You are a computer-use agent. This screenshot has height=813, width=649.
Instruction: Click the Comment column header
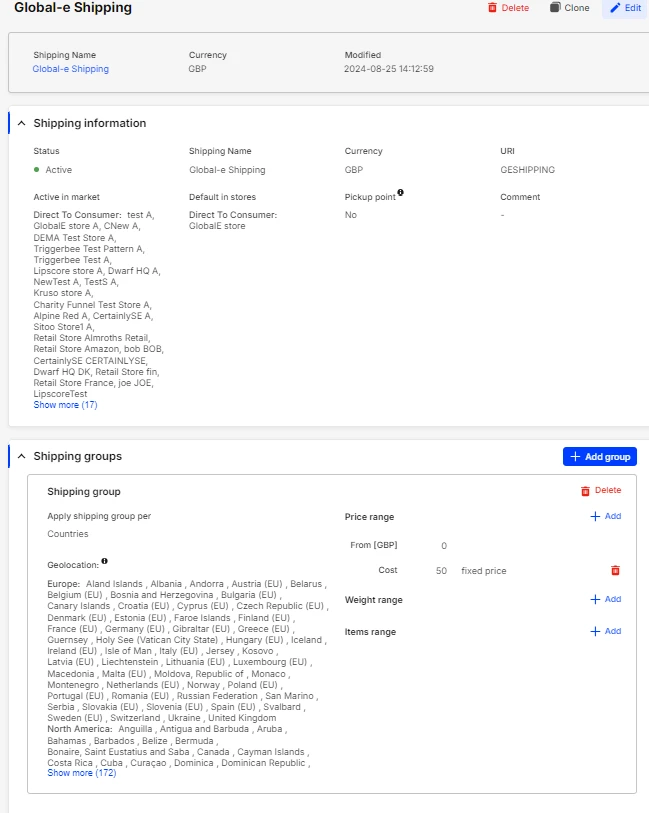[520, 197]
